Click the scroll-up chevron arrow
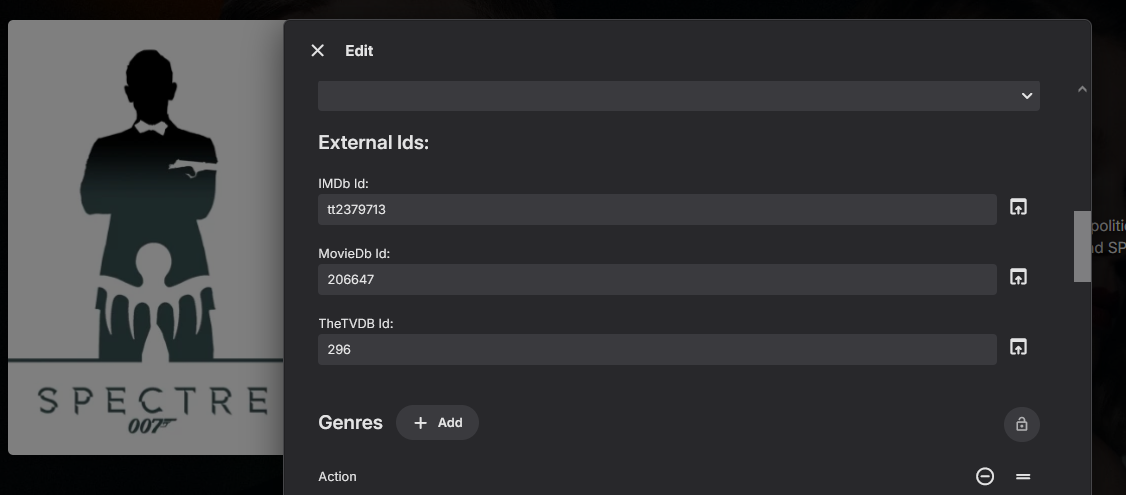 (x=1082, y=90)
